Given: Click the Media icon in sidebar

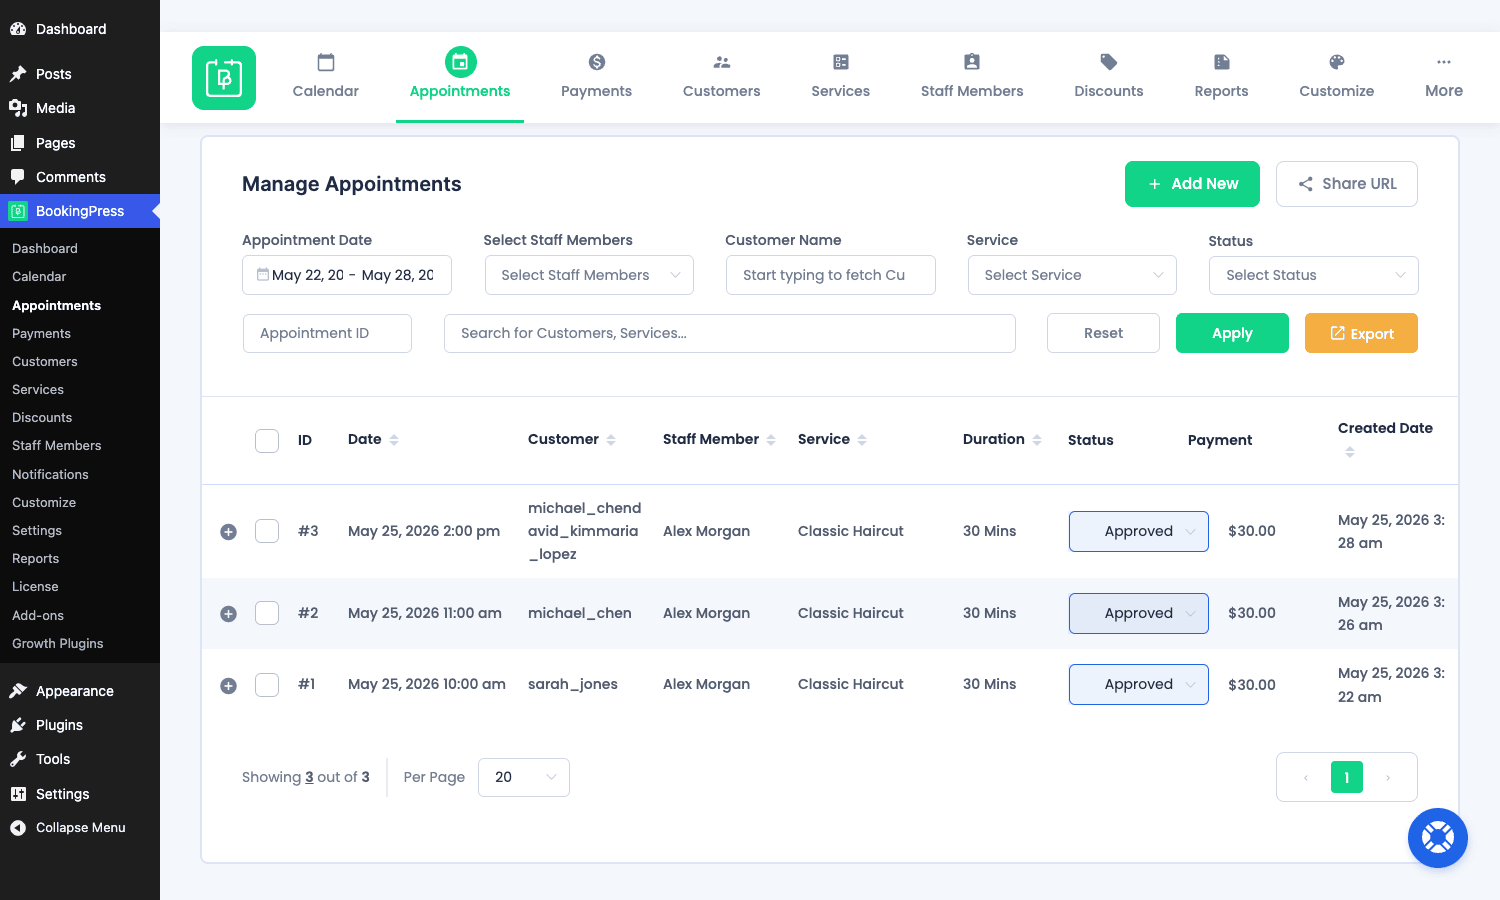Looking at the screenshot, I should click(18, 108).
